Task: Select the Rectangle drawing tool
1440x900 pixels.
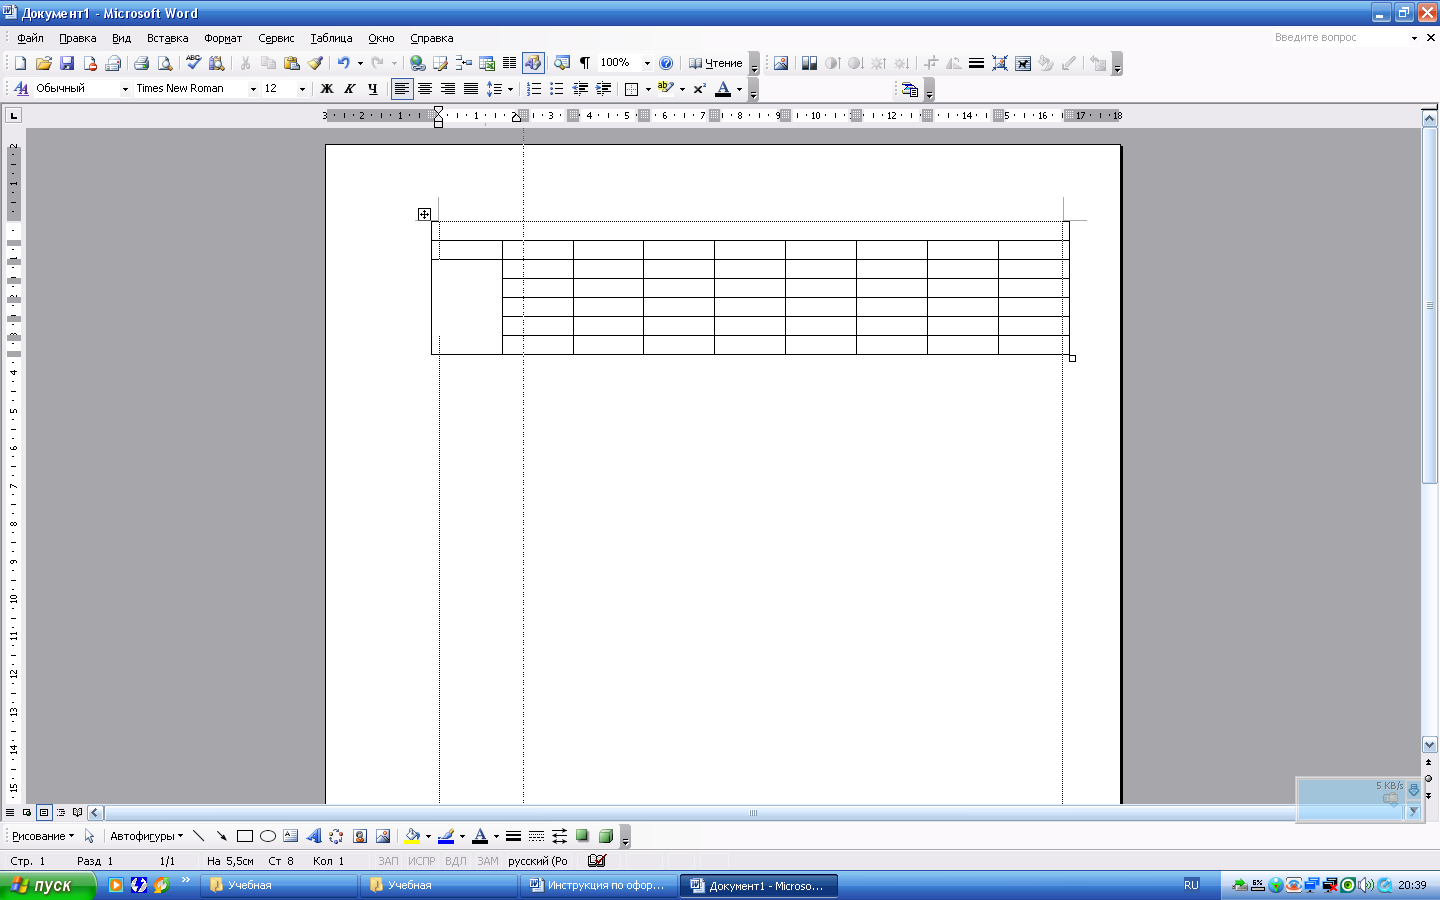Action: point(244,836)
